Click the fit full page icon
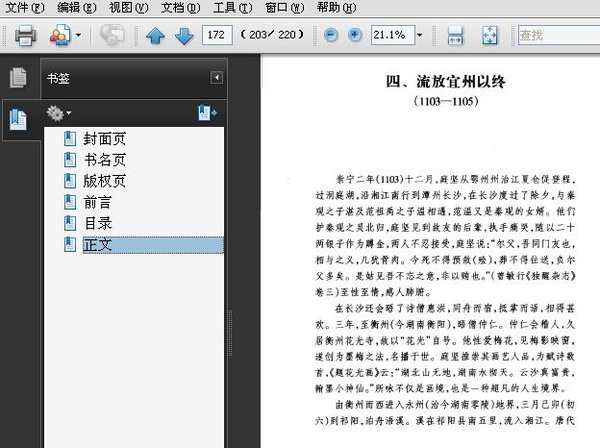The width and height of the screenshot is (600, 448). coord(490,36)
